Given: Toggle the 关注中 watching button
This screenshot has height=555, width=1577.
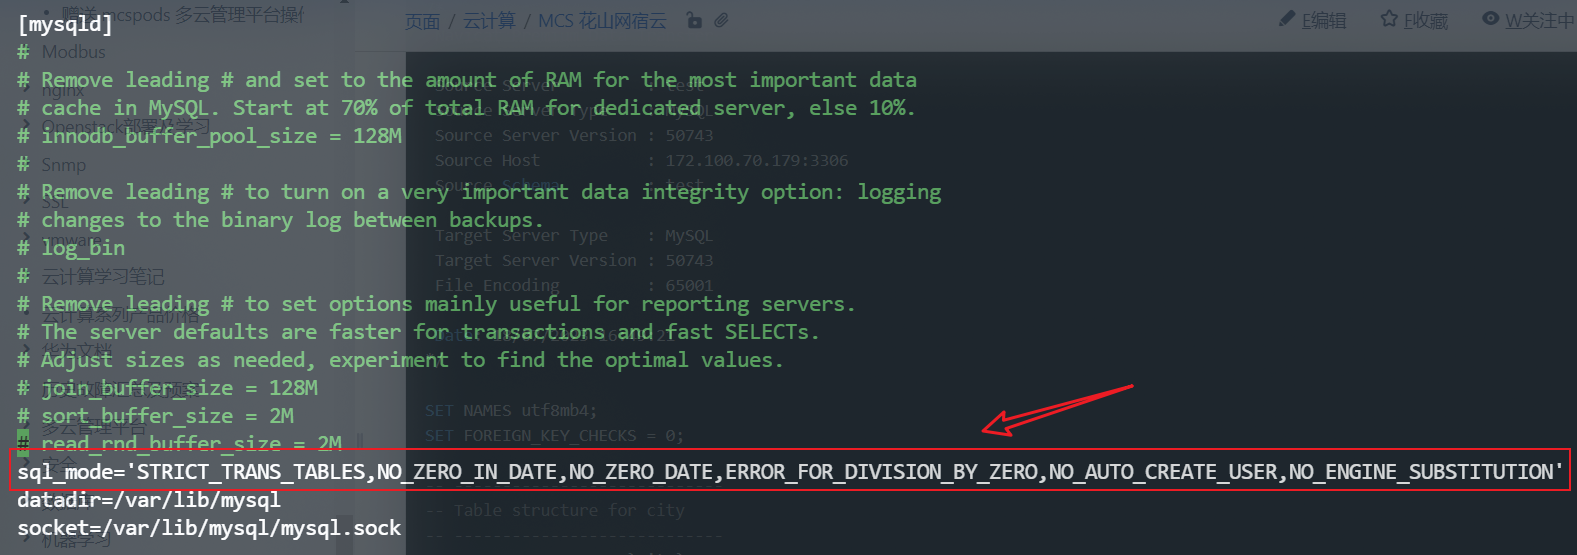Looking at the screenshot, I should pos(1538,20).
